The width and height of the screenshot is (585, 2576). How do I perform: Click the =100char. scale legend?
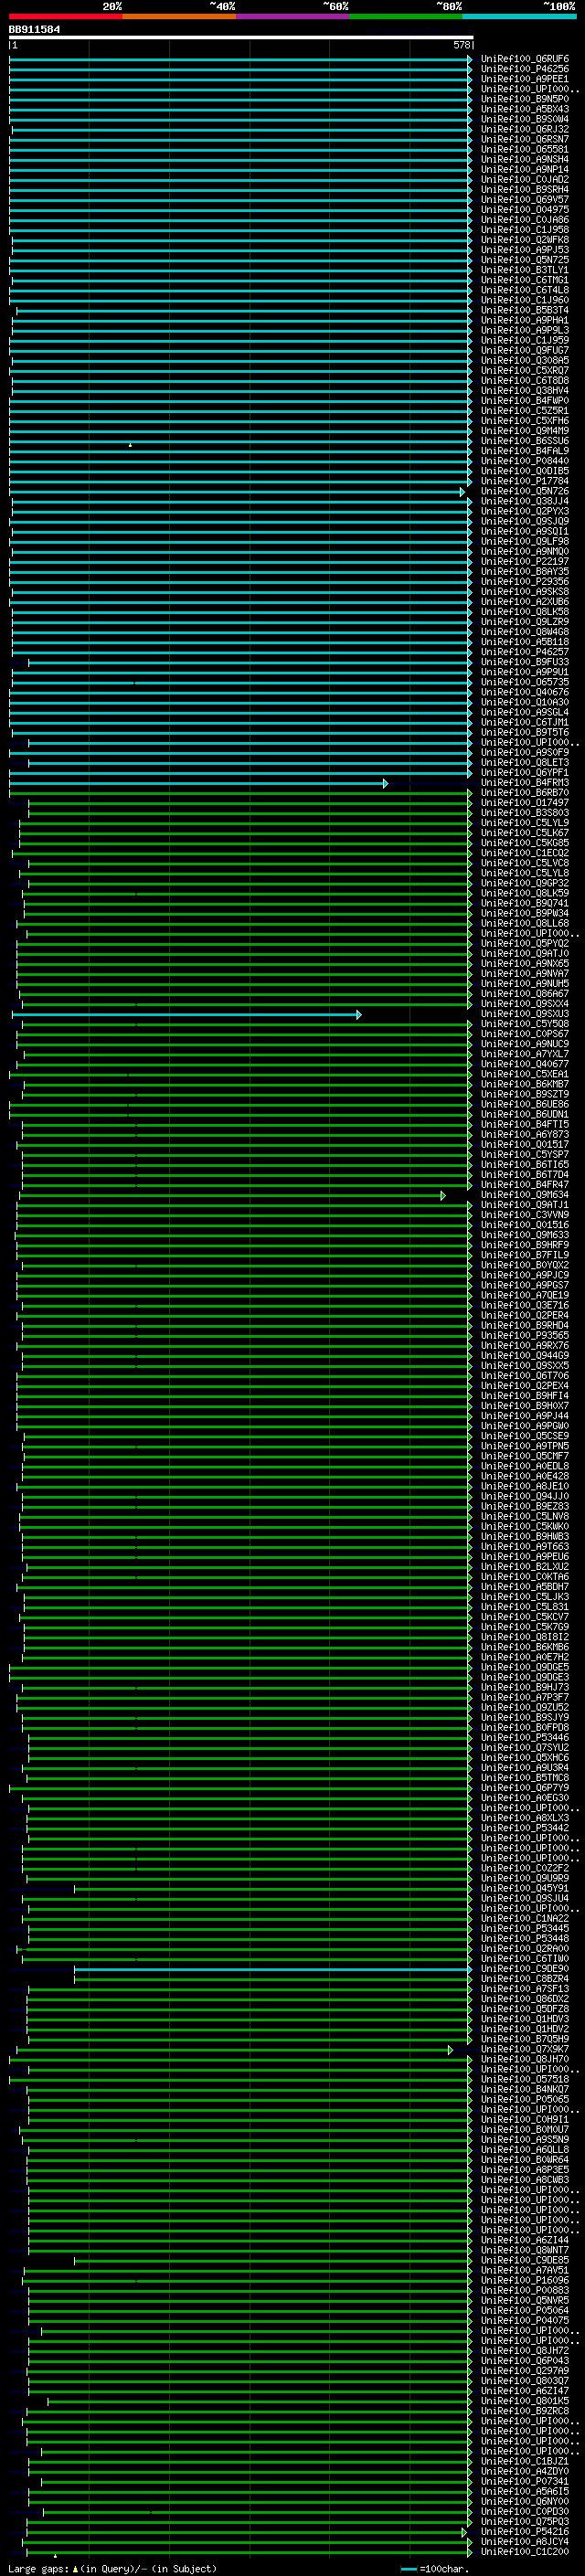[x=434, y=2569]
